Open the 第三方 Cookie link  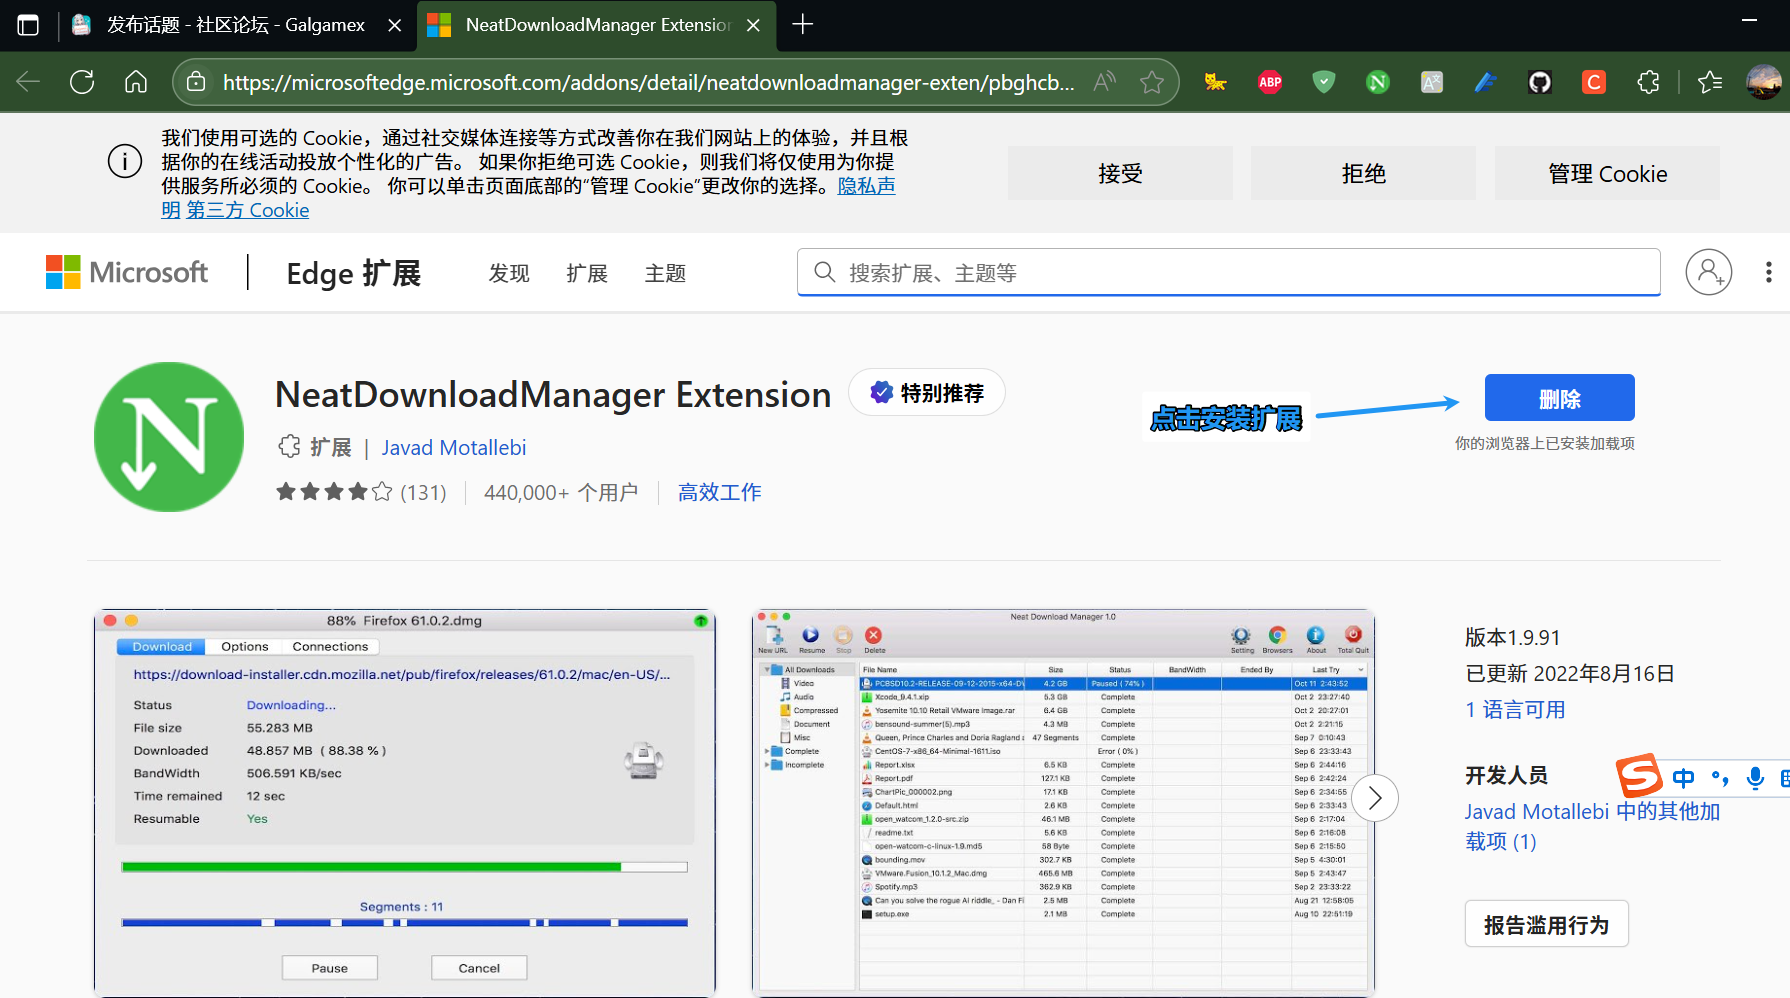click(248, 210)
